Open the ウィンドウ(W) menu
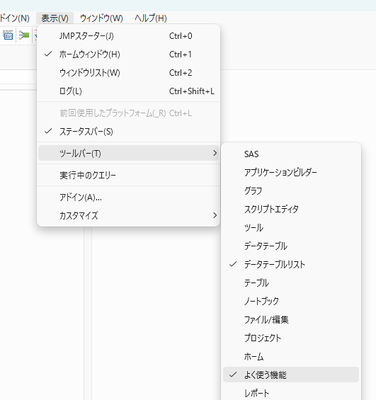Image resolution: width=376 pixels, height=400 pixels. (101, 18)
